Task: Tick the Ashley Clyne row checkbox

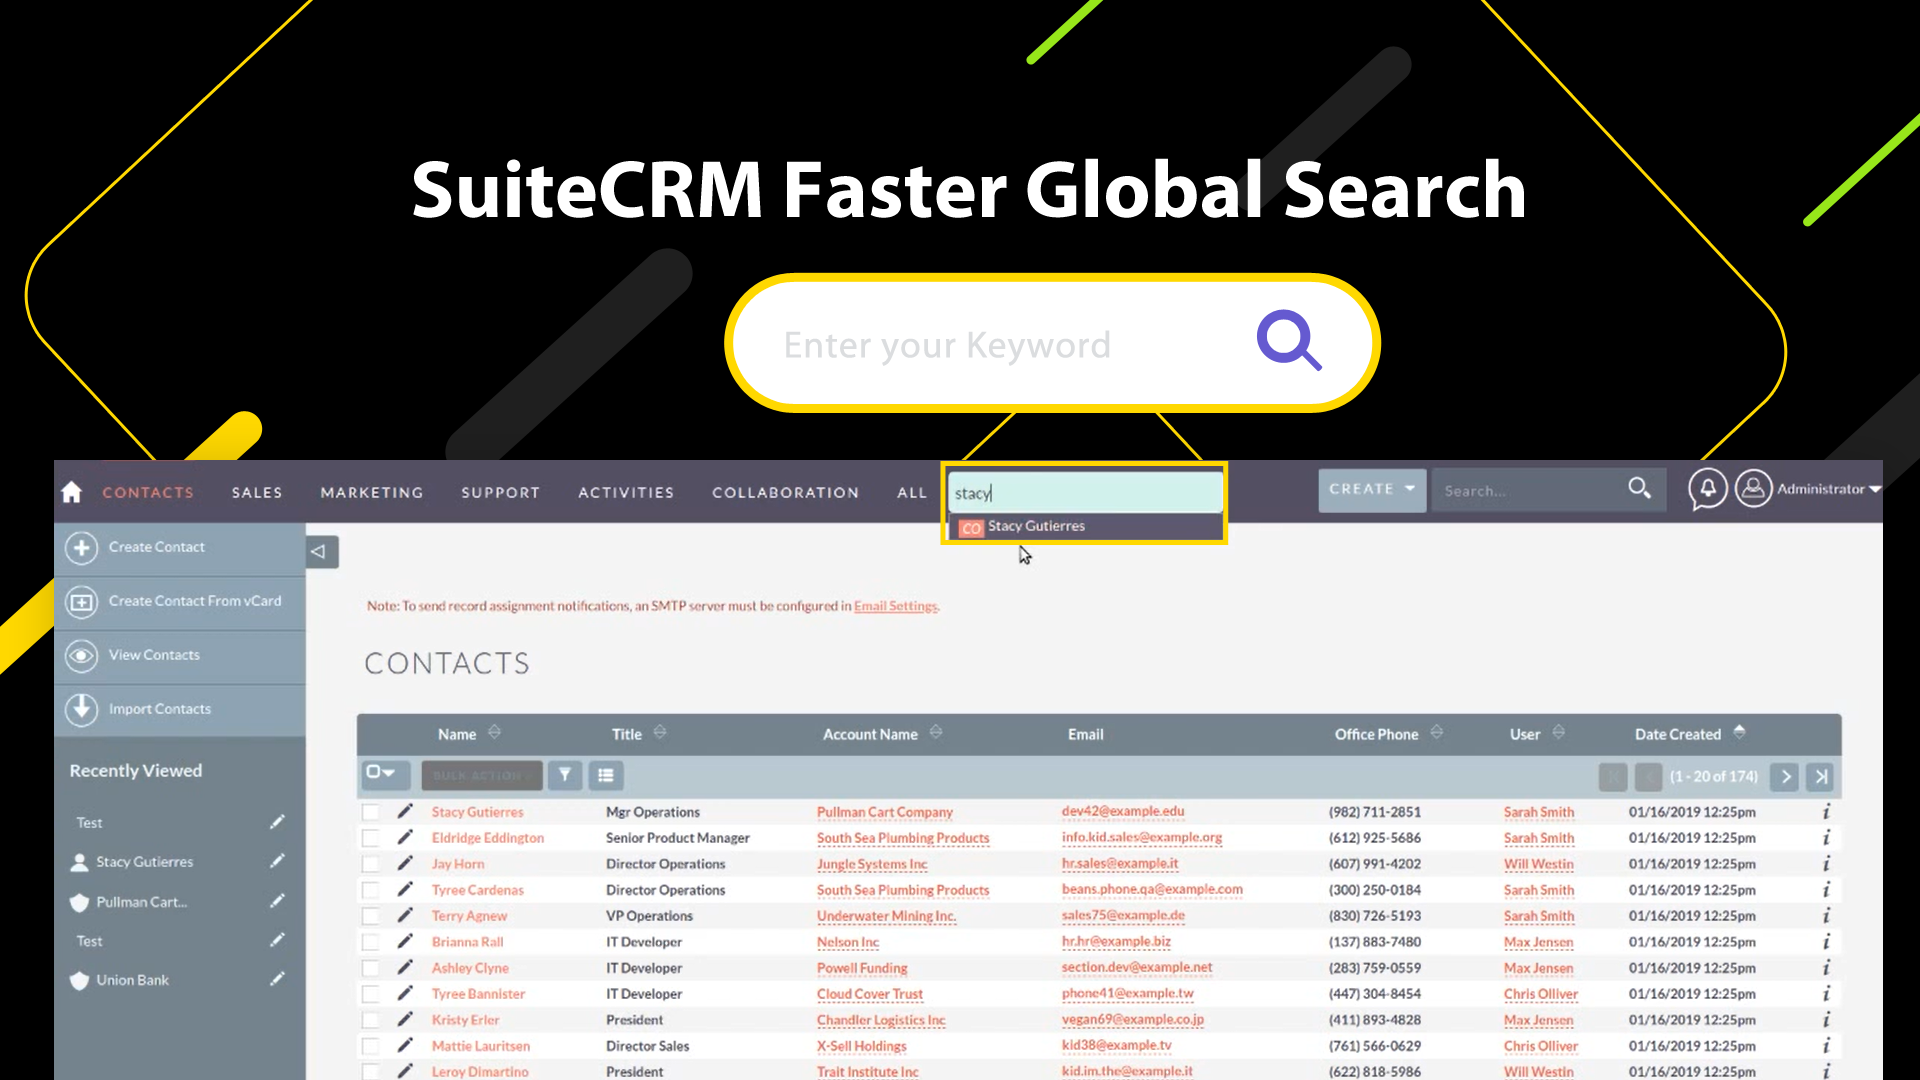Action: 371,968
